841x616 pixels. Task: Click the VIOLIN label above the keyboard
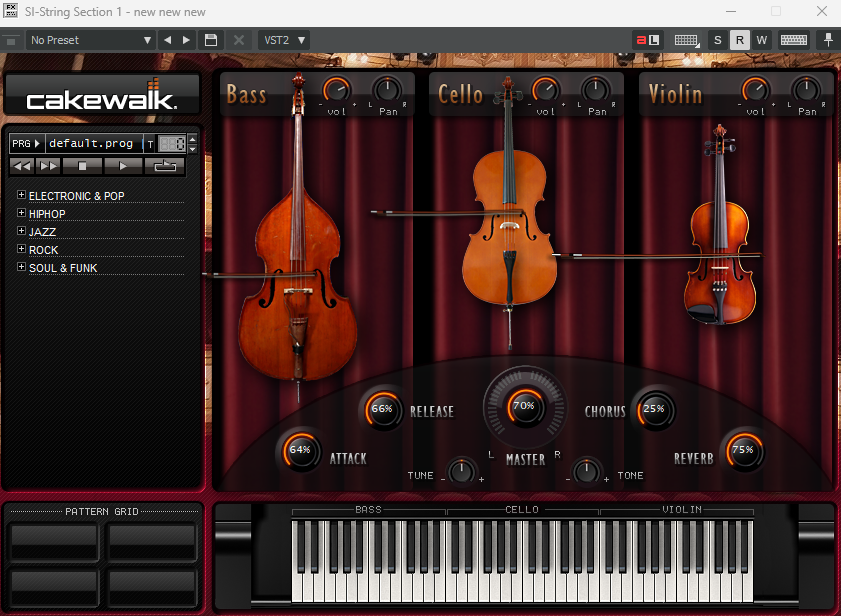(x=682, y=510)
